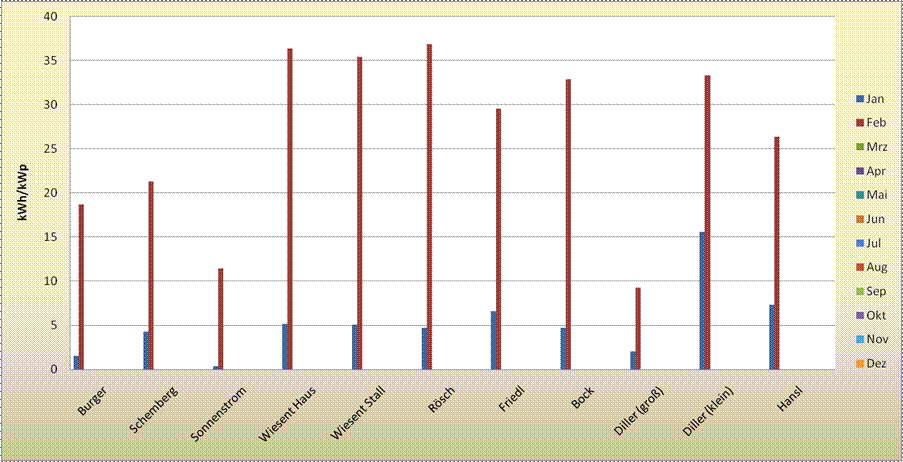Click the 15 value on the y-axis
Viewport: 903px width, 462px height.
pyautogui.click(x=51, y=237)
